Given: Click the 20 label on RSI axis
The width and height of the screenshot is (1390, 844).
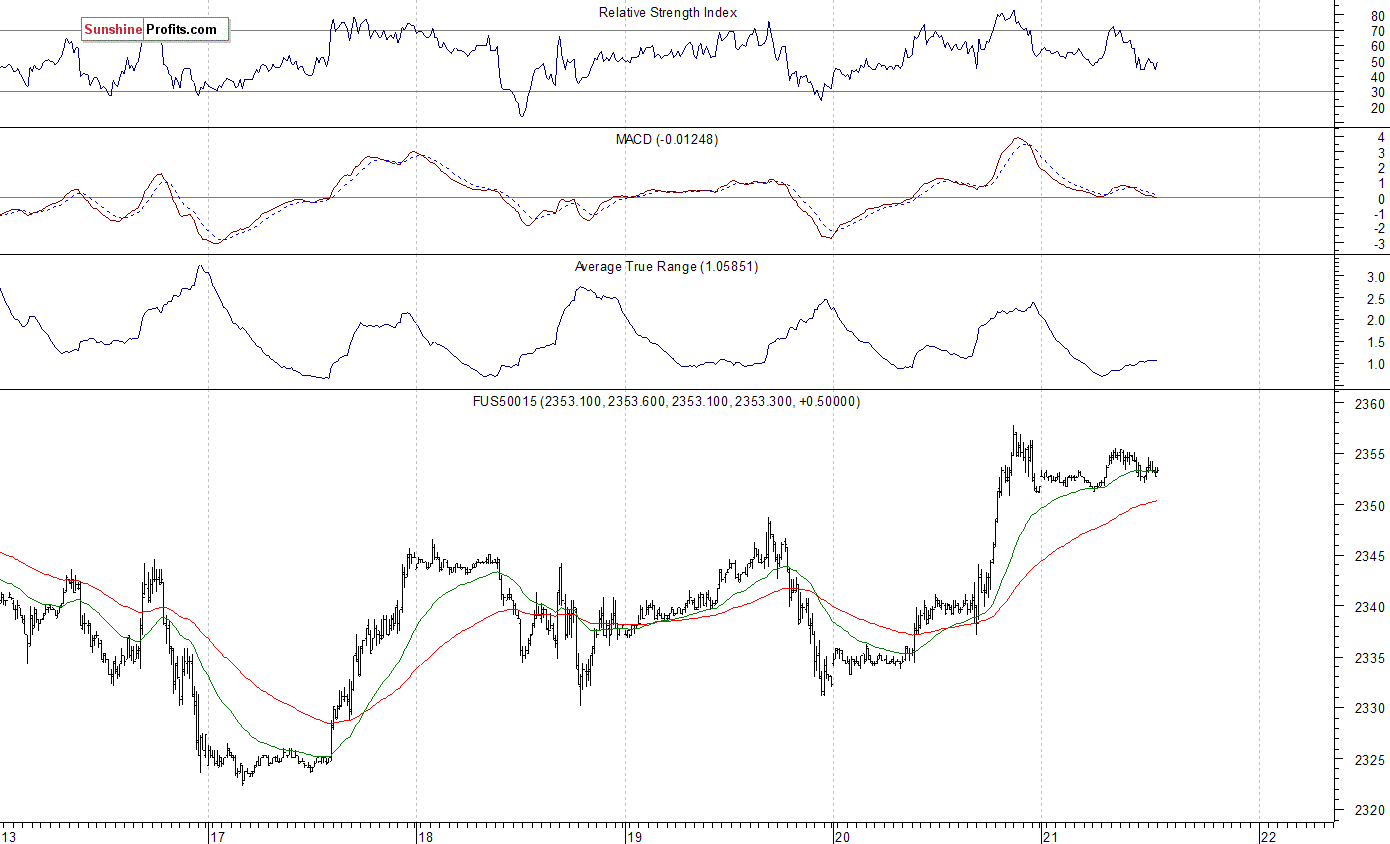Looking at the screenshot, I should 1377,107.
